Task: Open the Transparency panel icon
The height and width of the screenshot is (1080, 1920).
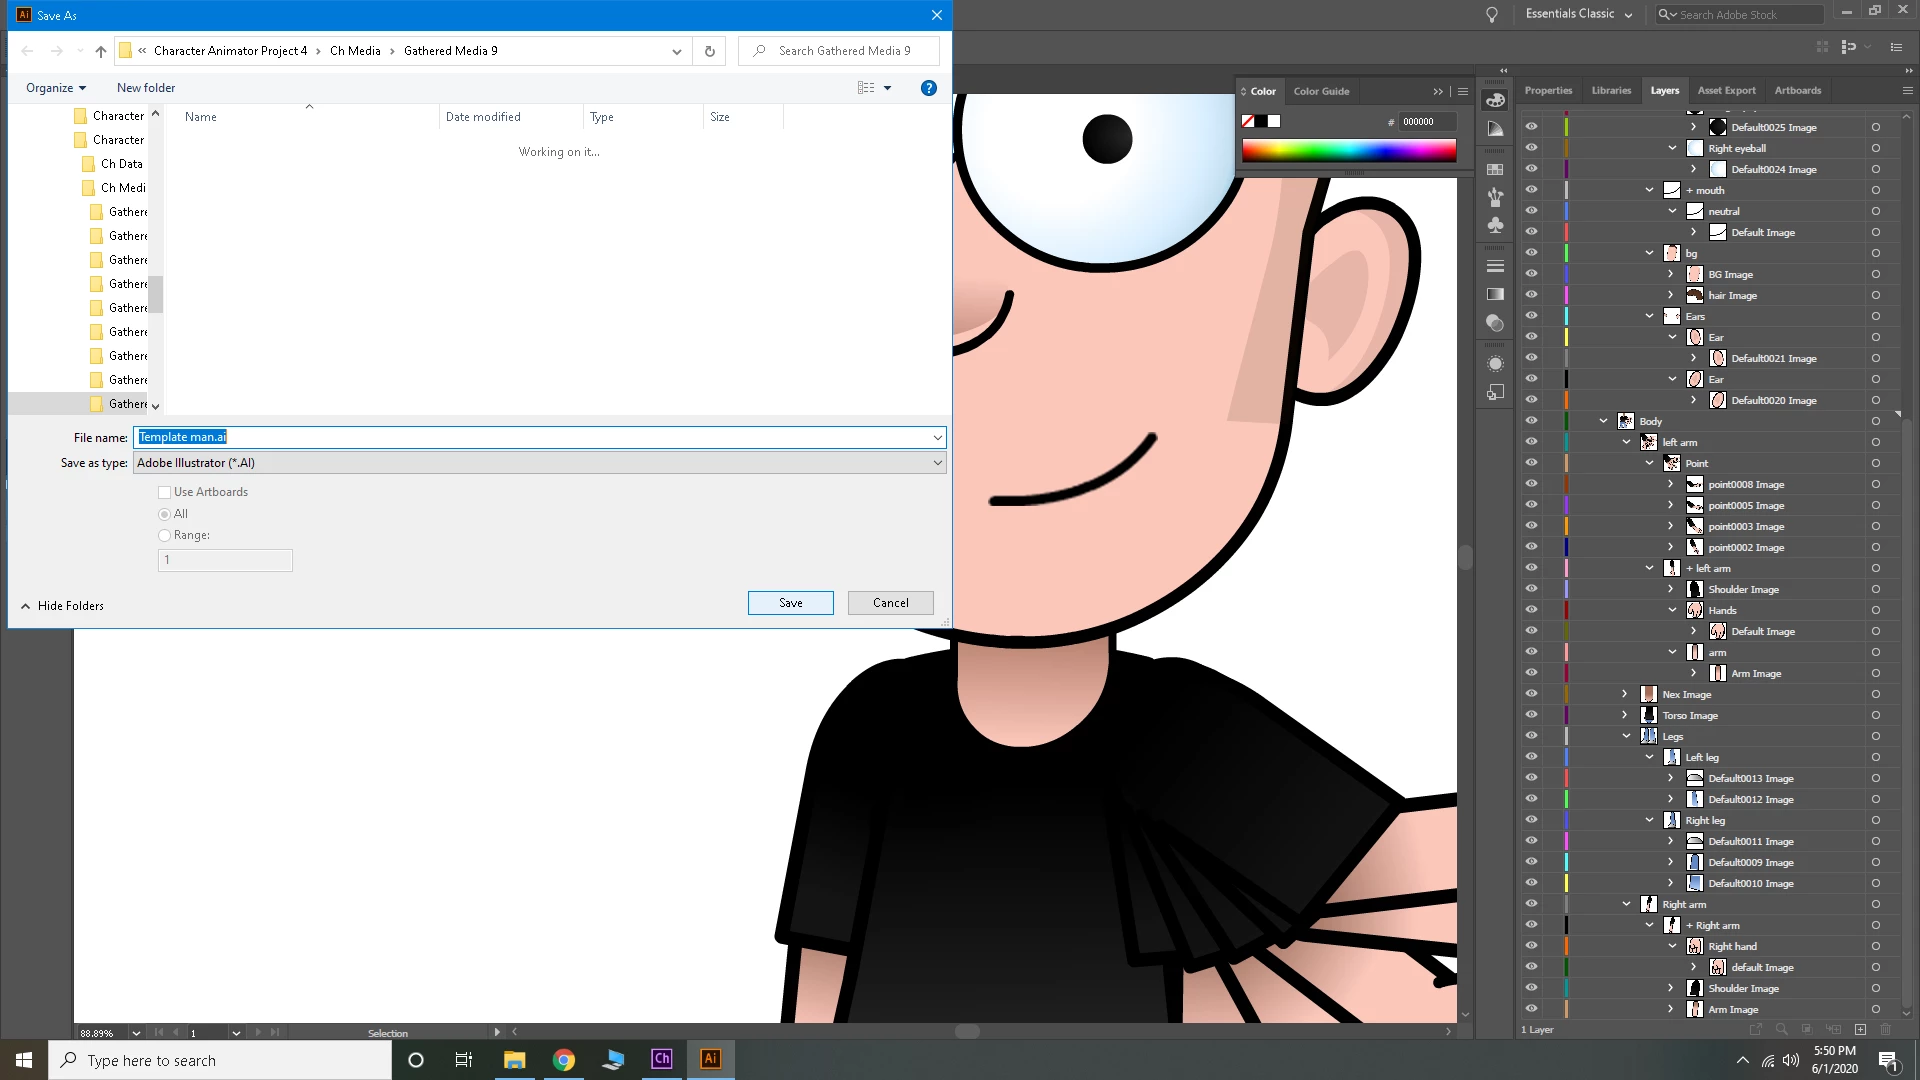Action: (1495, 323)
